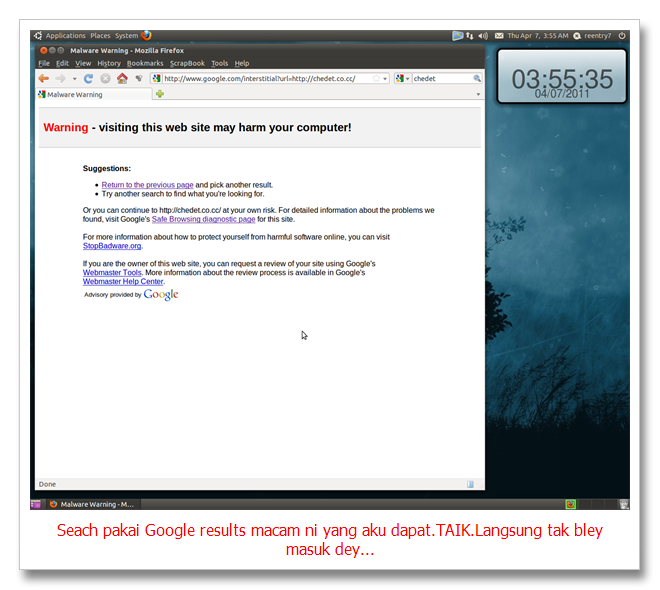Click the show desktop icon in bottom panel
The image size is (660, 590).
36,504
